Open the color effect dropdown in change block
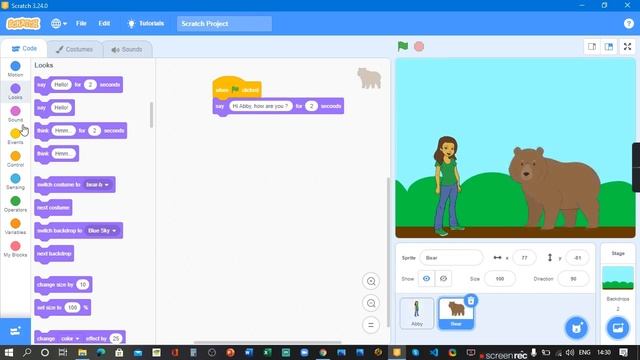The image size is (640, 360). pos(70,338)
